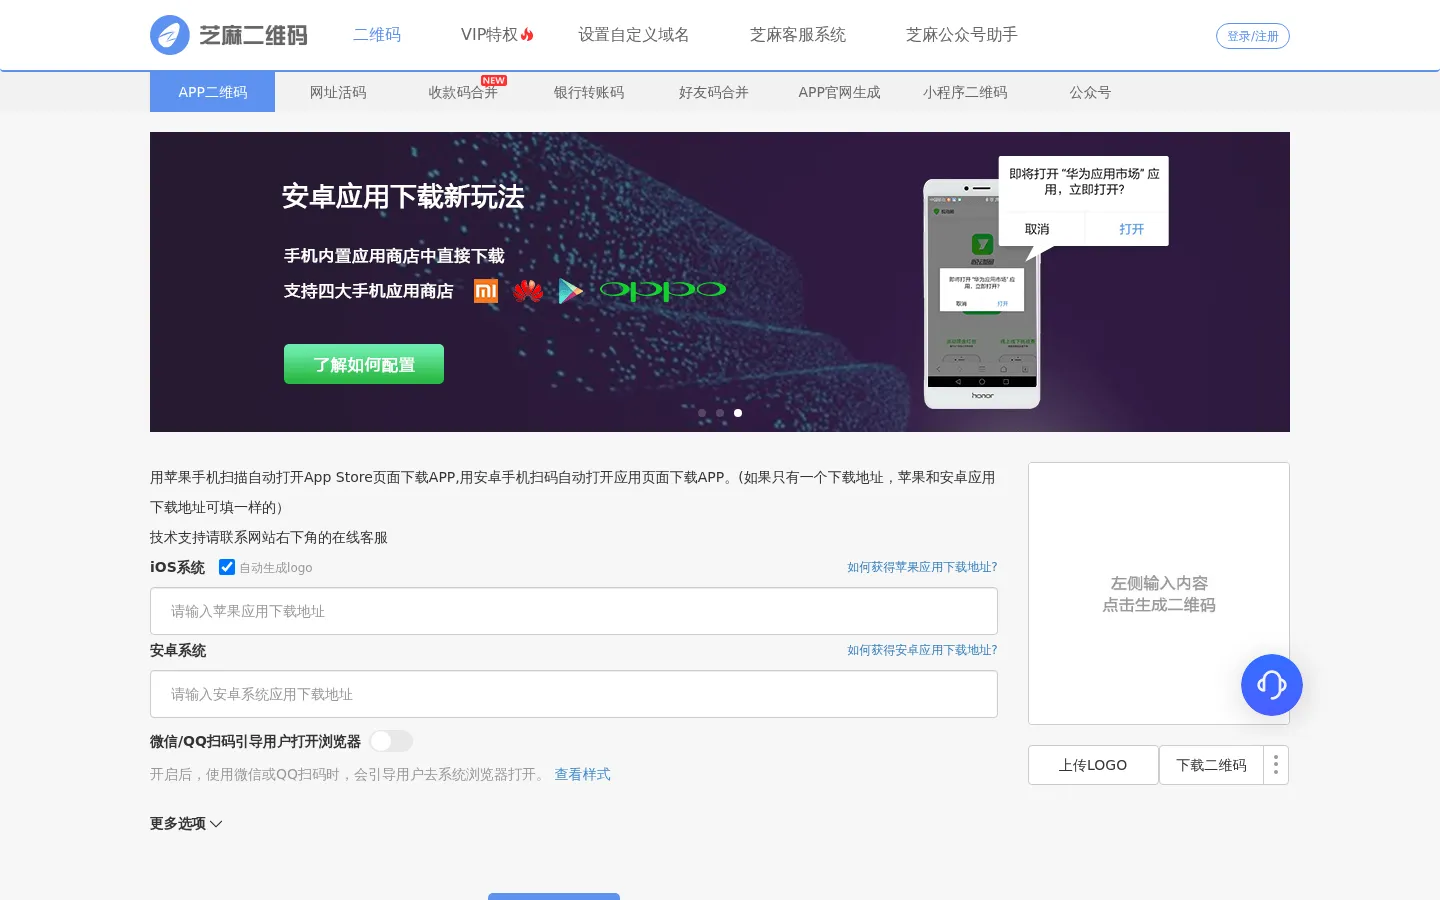Switch to the 收款码合并 tab
Image resolution: width=1440 pixels, height=900 pixels.
pos(463,92)
